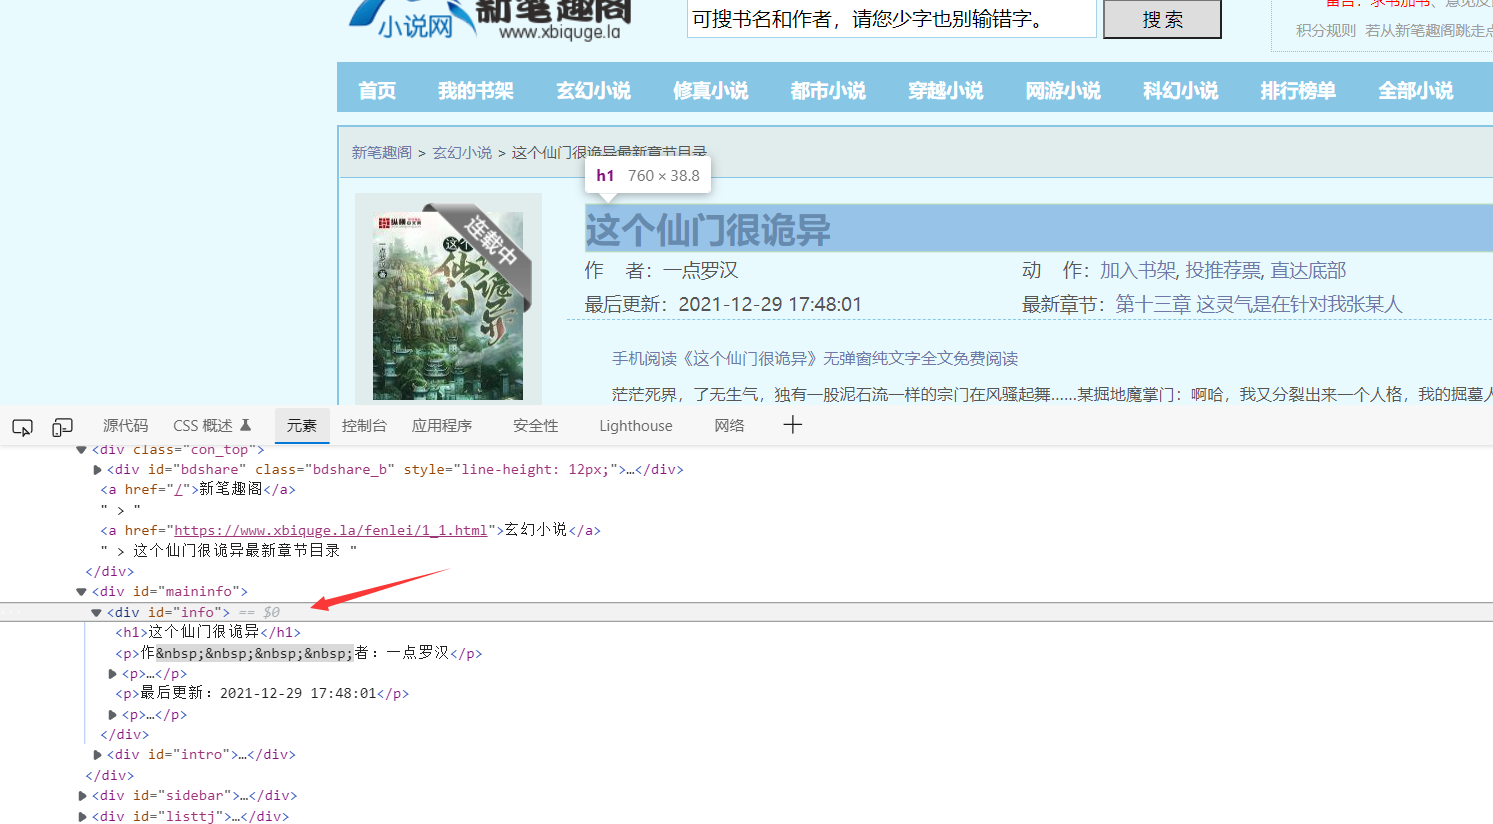Viewport: 1493px width, 824px height.
Task: Click 新笔趣阁 breadcrumb link
Action: coord(381,153)
